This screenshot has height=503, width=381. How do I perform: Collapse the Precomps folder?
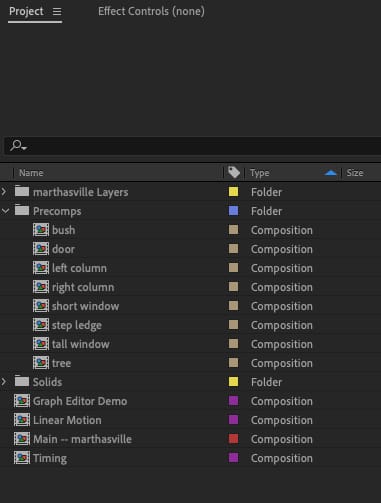5,211
